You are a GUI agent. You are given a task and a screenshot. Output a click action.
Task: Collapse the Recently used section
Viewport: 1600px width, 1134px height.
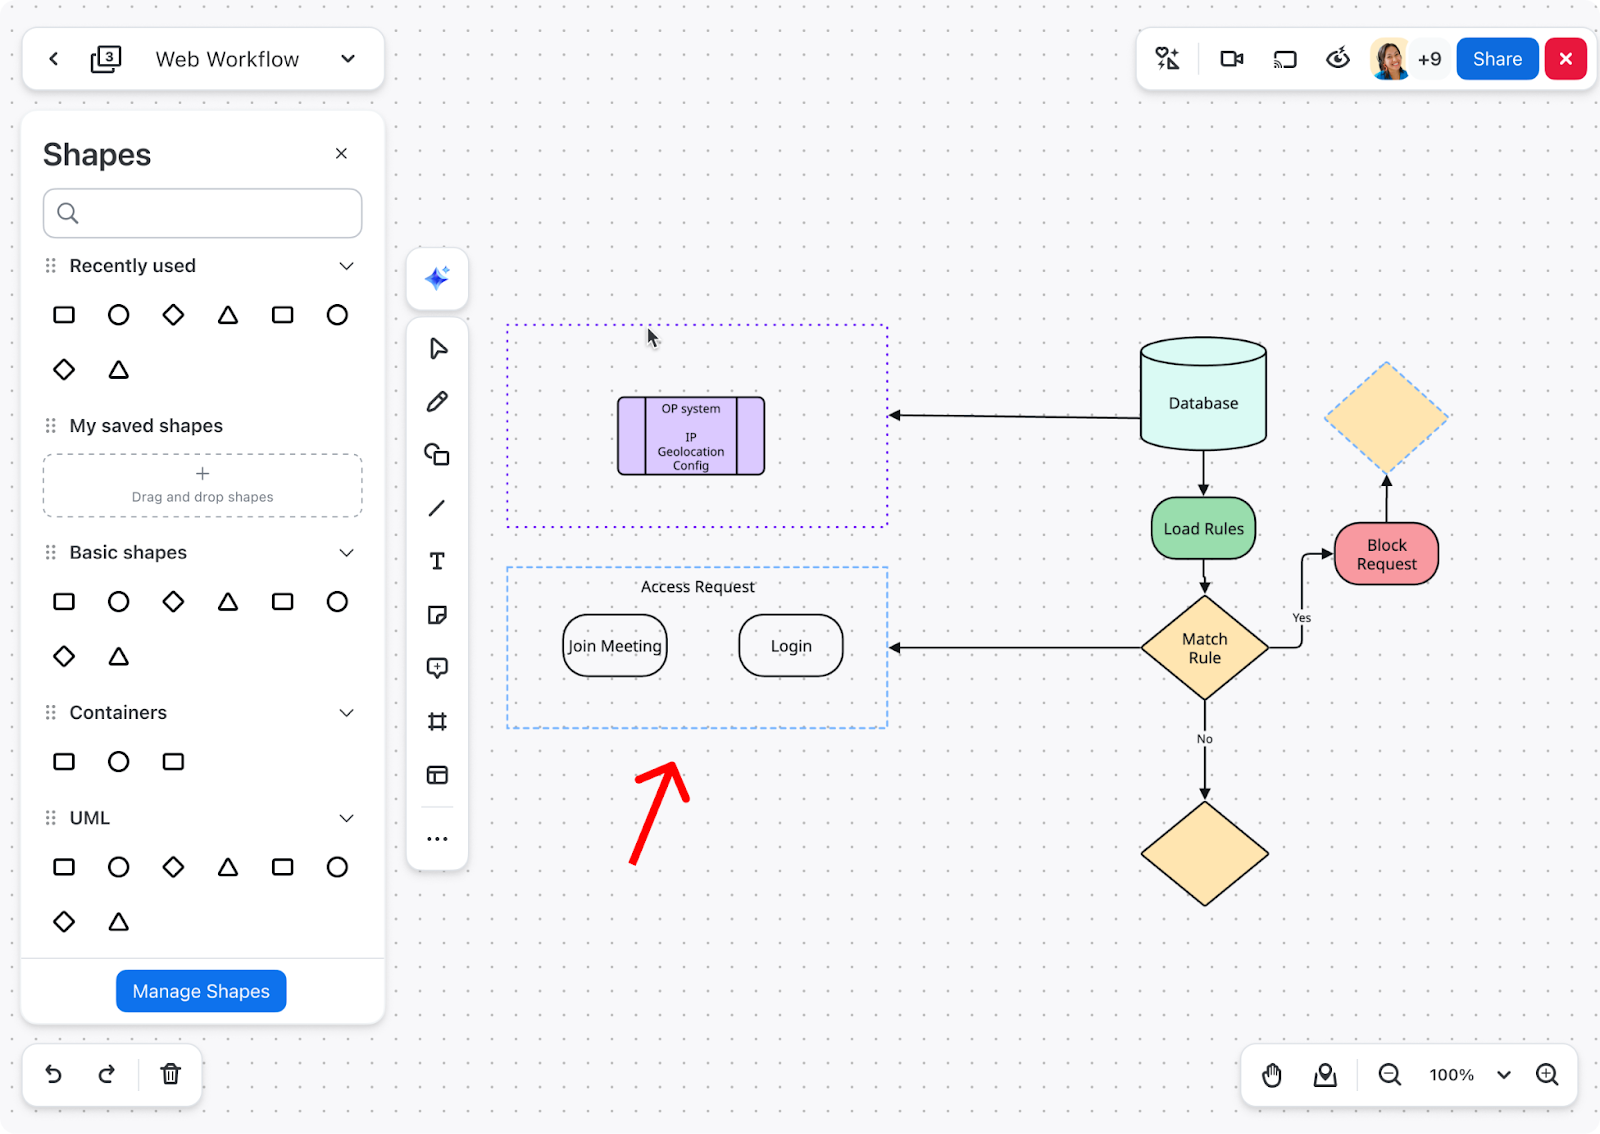[x=346, y=266]
